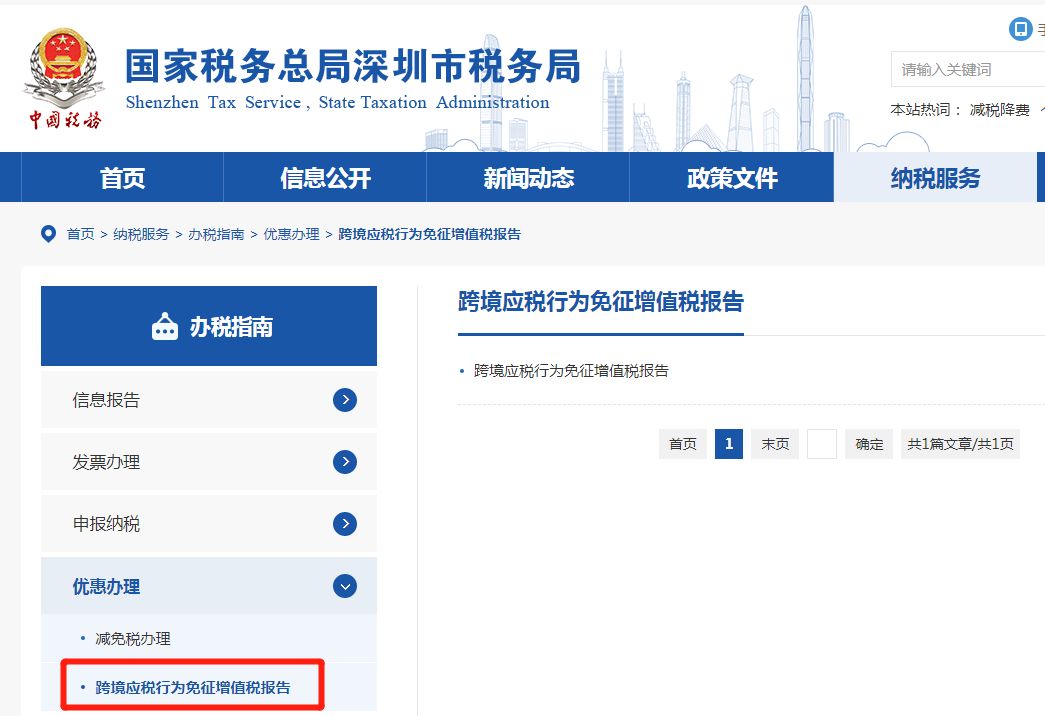This screenshot has height=716, width=1045.
Task: Go to the 政策文件 tab
Action: click(732, 178)
